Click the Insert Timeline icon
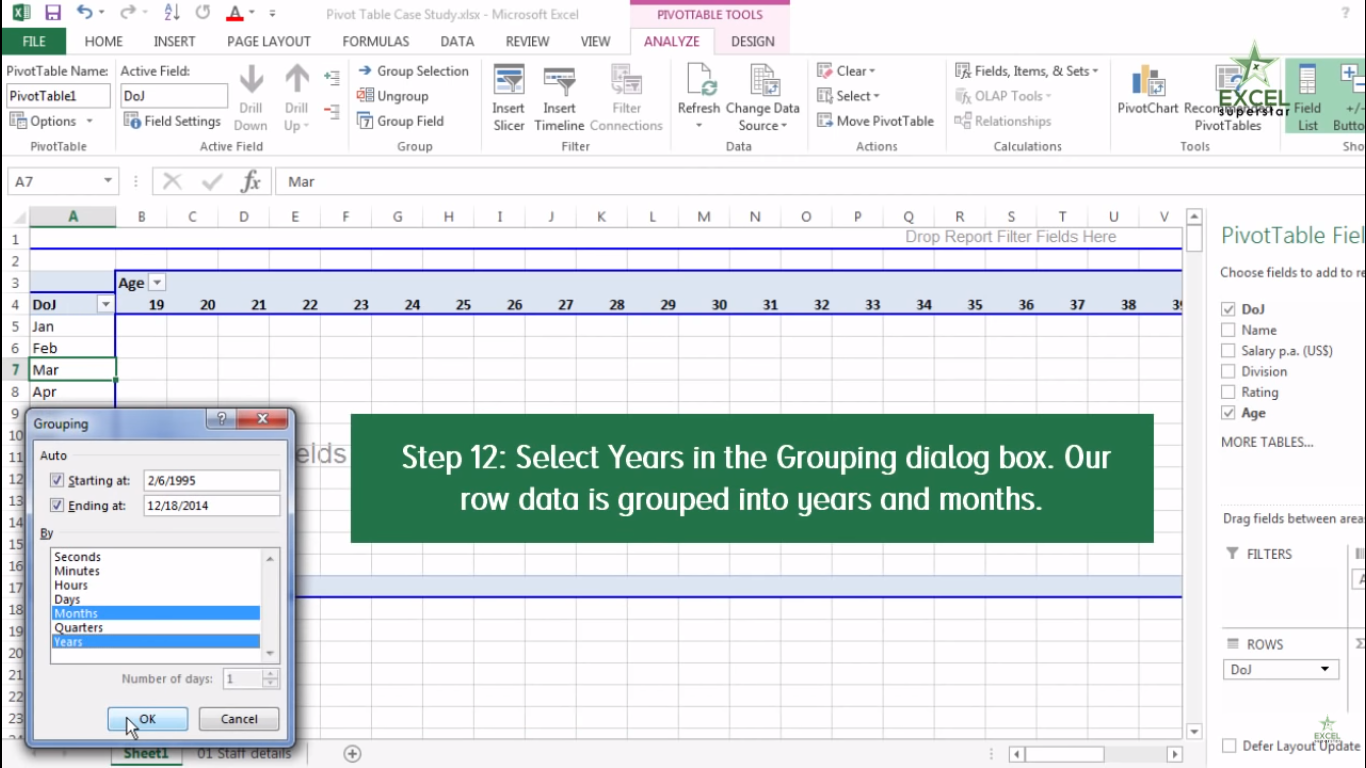Image resolution: width=1366 pixels, height=768 pixels. [559, 80]
